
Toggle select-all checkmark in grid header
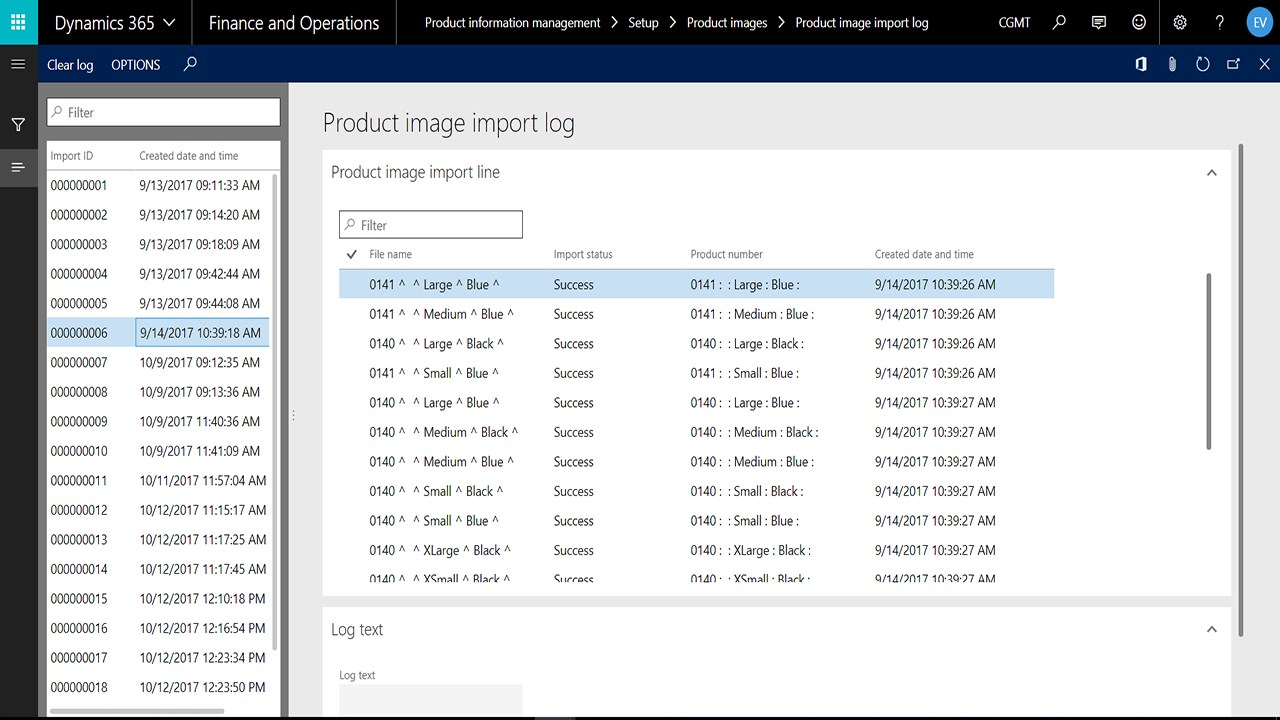[x=352, y=254]
